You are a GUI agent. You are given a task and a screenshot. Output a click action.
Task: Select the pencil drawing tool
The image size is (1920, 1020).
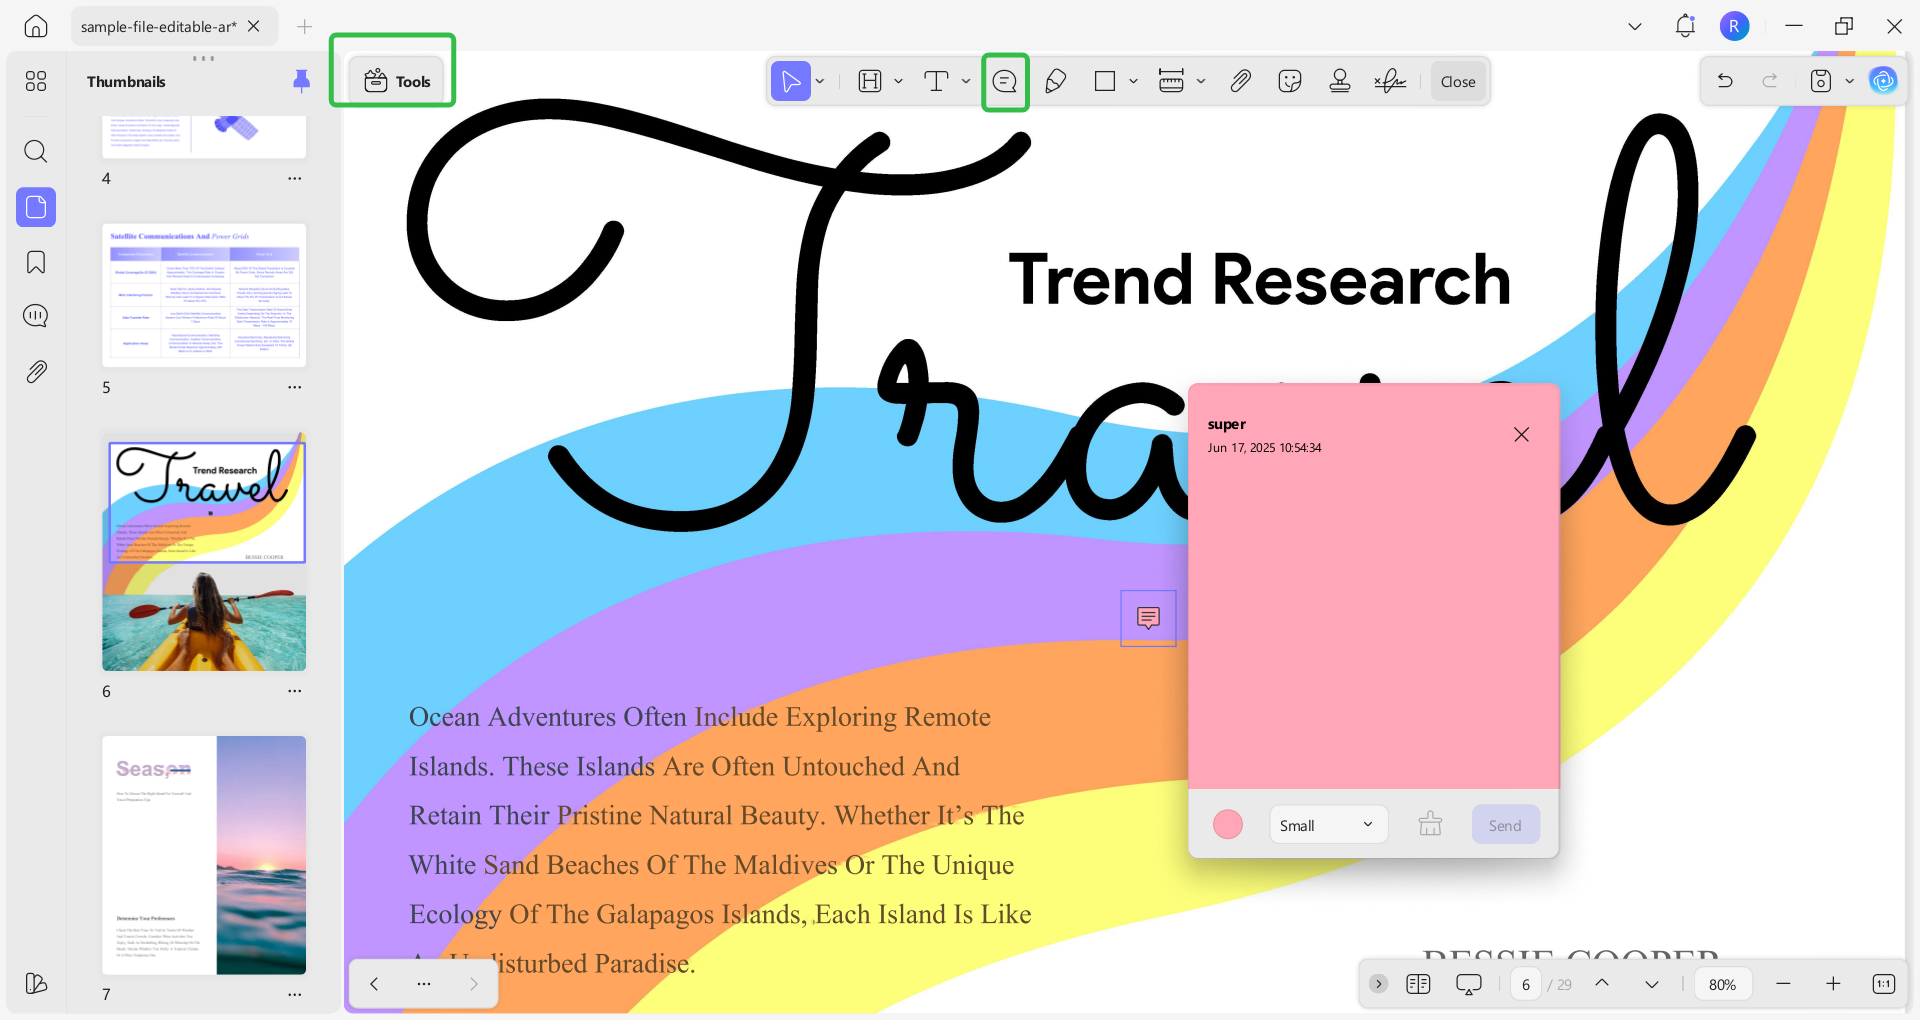(x=1055, y=82)
